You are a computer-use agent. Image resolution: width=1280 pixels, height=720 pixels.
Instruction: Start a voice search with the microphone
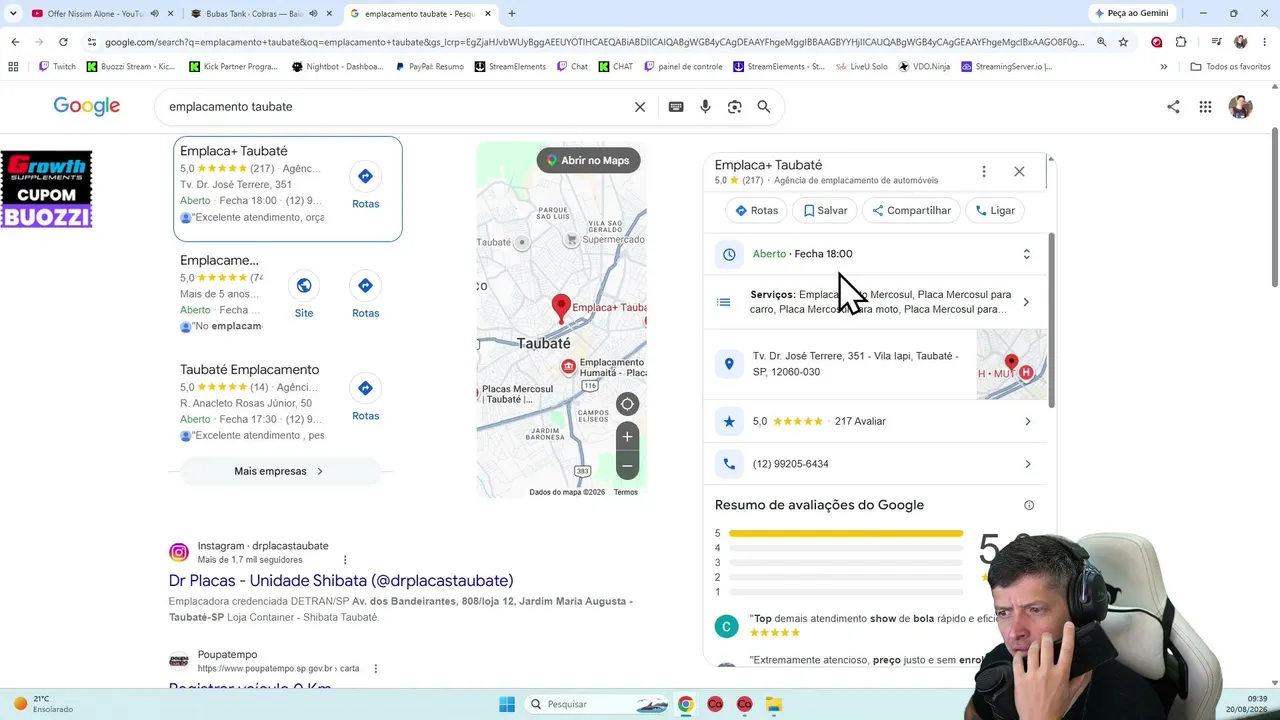[x=705, y=107]
